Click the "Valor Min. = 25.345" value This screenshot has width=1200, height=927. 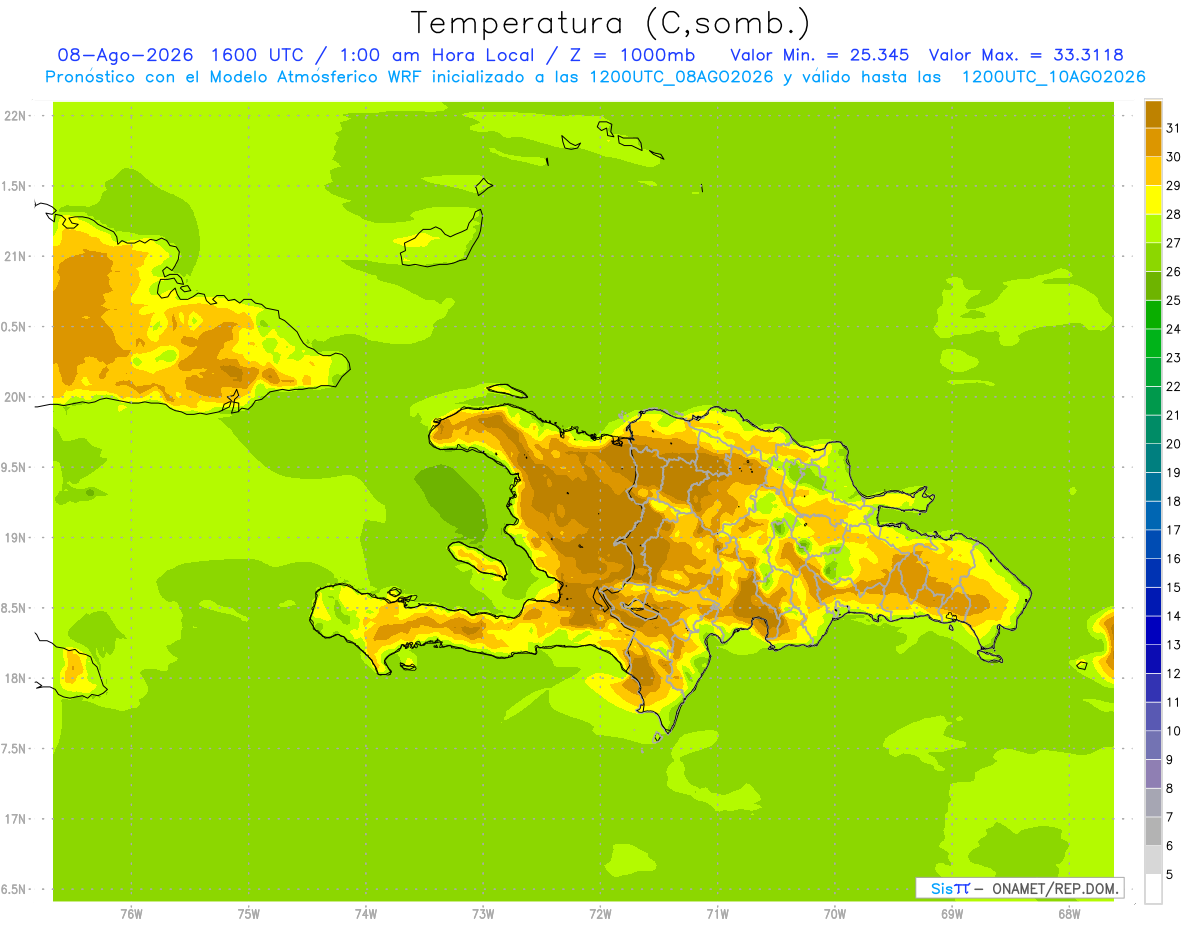[x=820, y=55]
